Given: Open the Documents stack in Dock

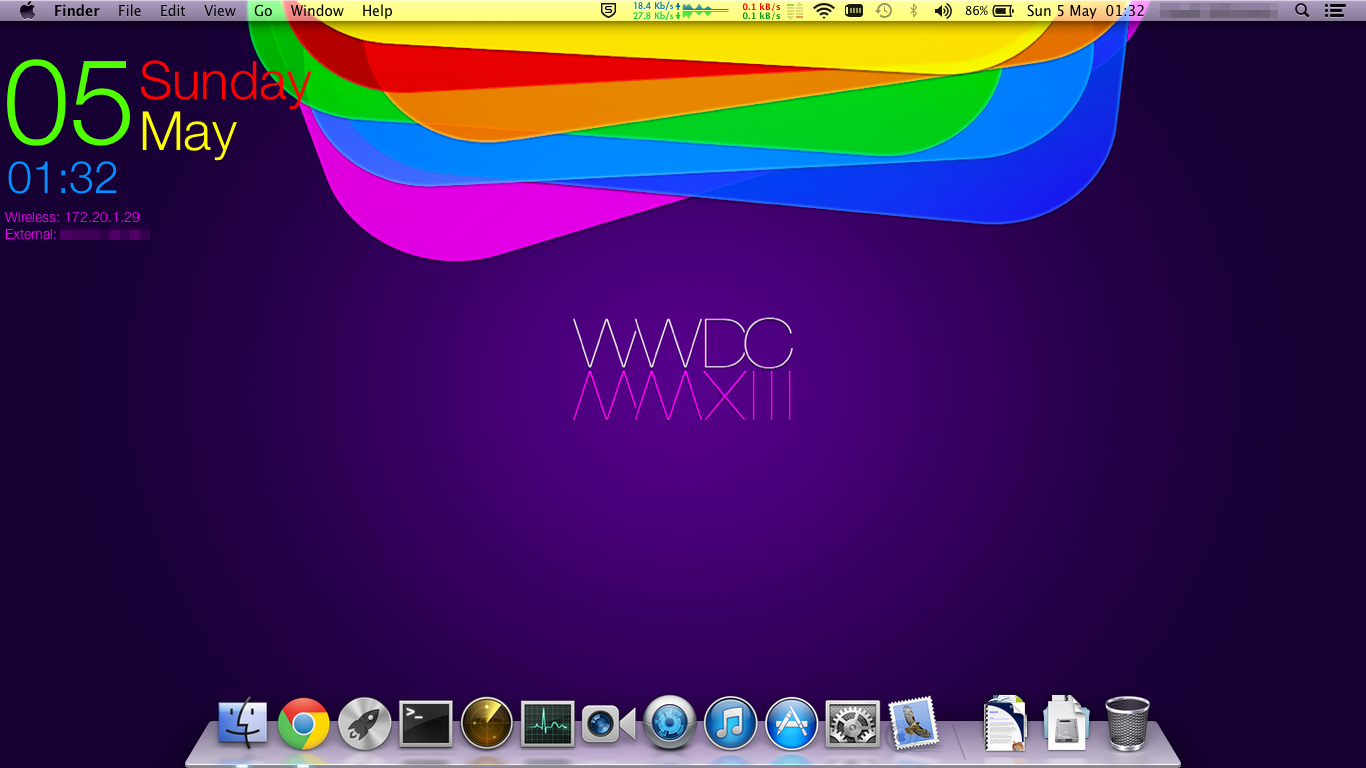Looking at the screenshot, I should point(1005,722).
